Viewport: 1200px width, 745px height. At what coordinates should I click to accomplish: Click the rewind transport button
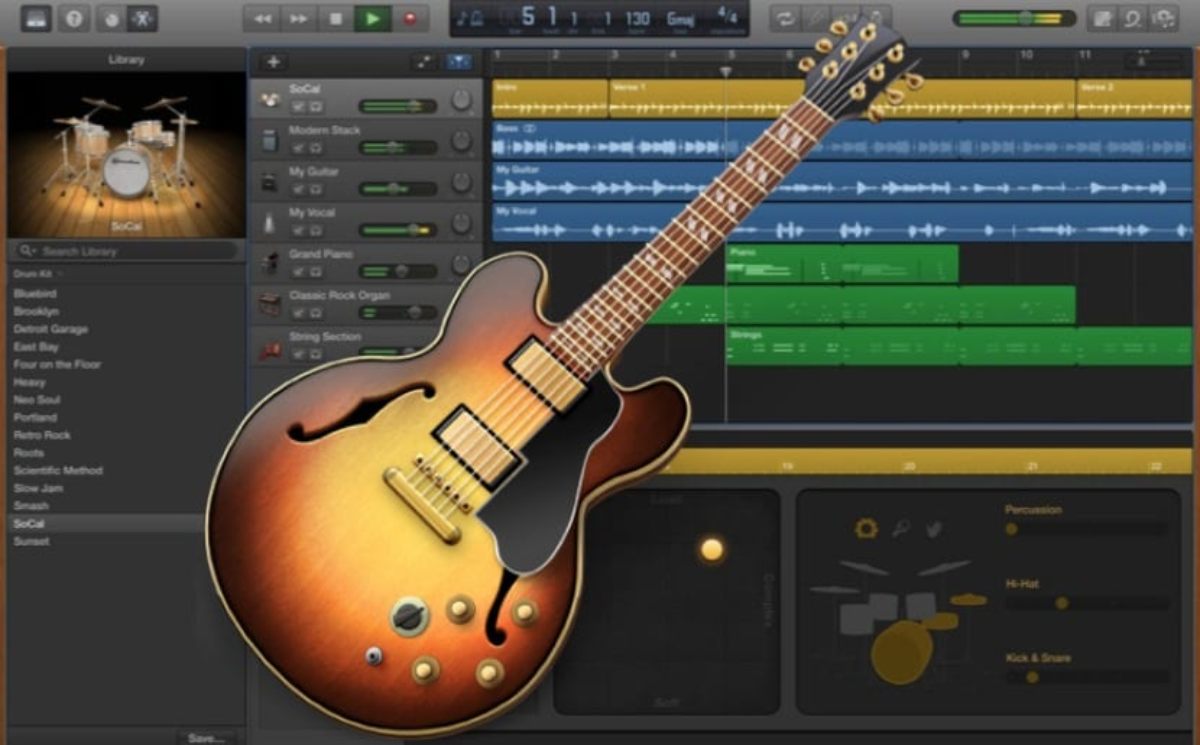point(263,18)
